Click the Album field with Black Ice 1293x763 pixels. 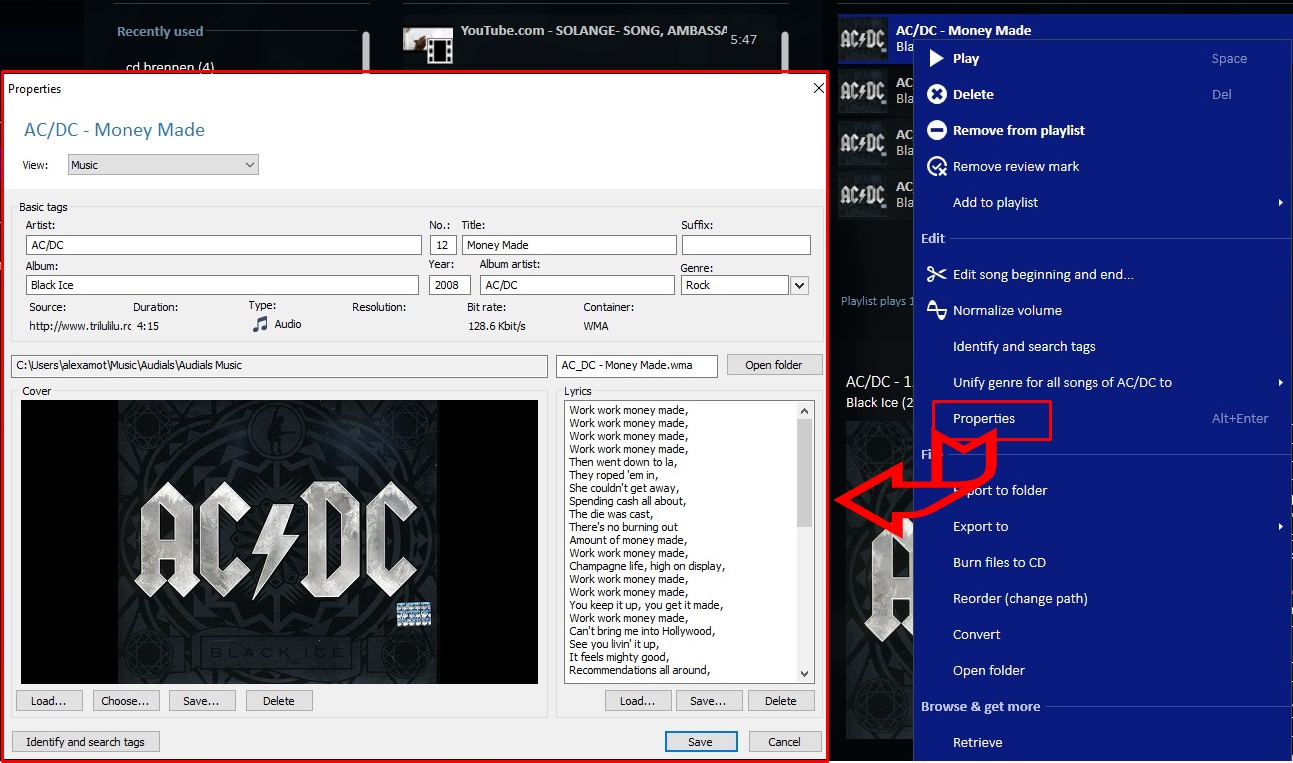click(x=222, y=285)
